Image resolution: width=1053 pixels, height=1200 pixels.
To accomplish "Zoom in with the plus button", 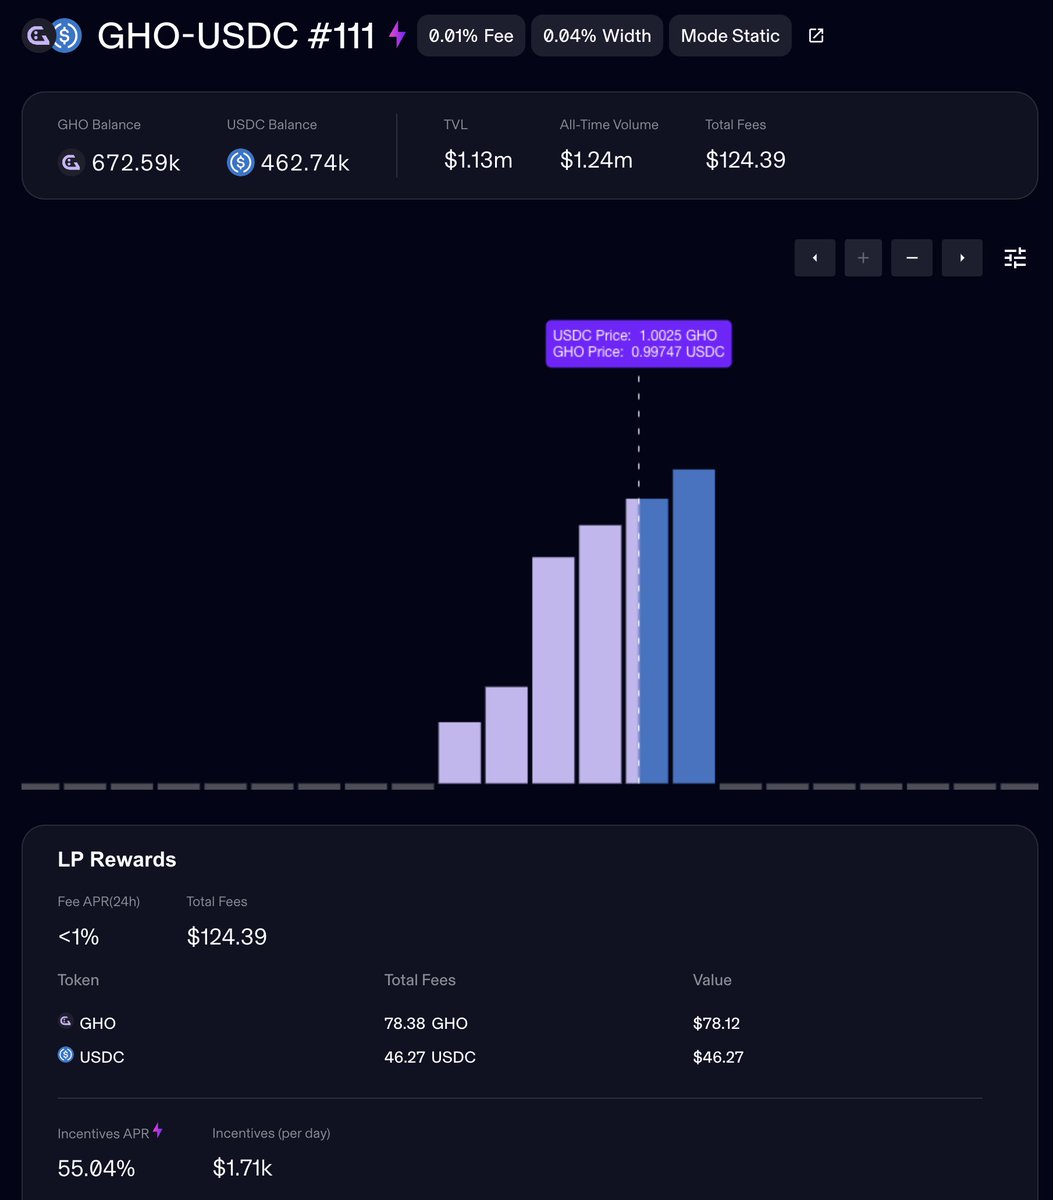I will 863,257.
